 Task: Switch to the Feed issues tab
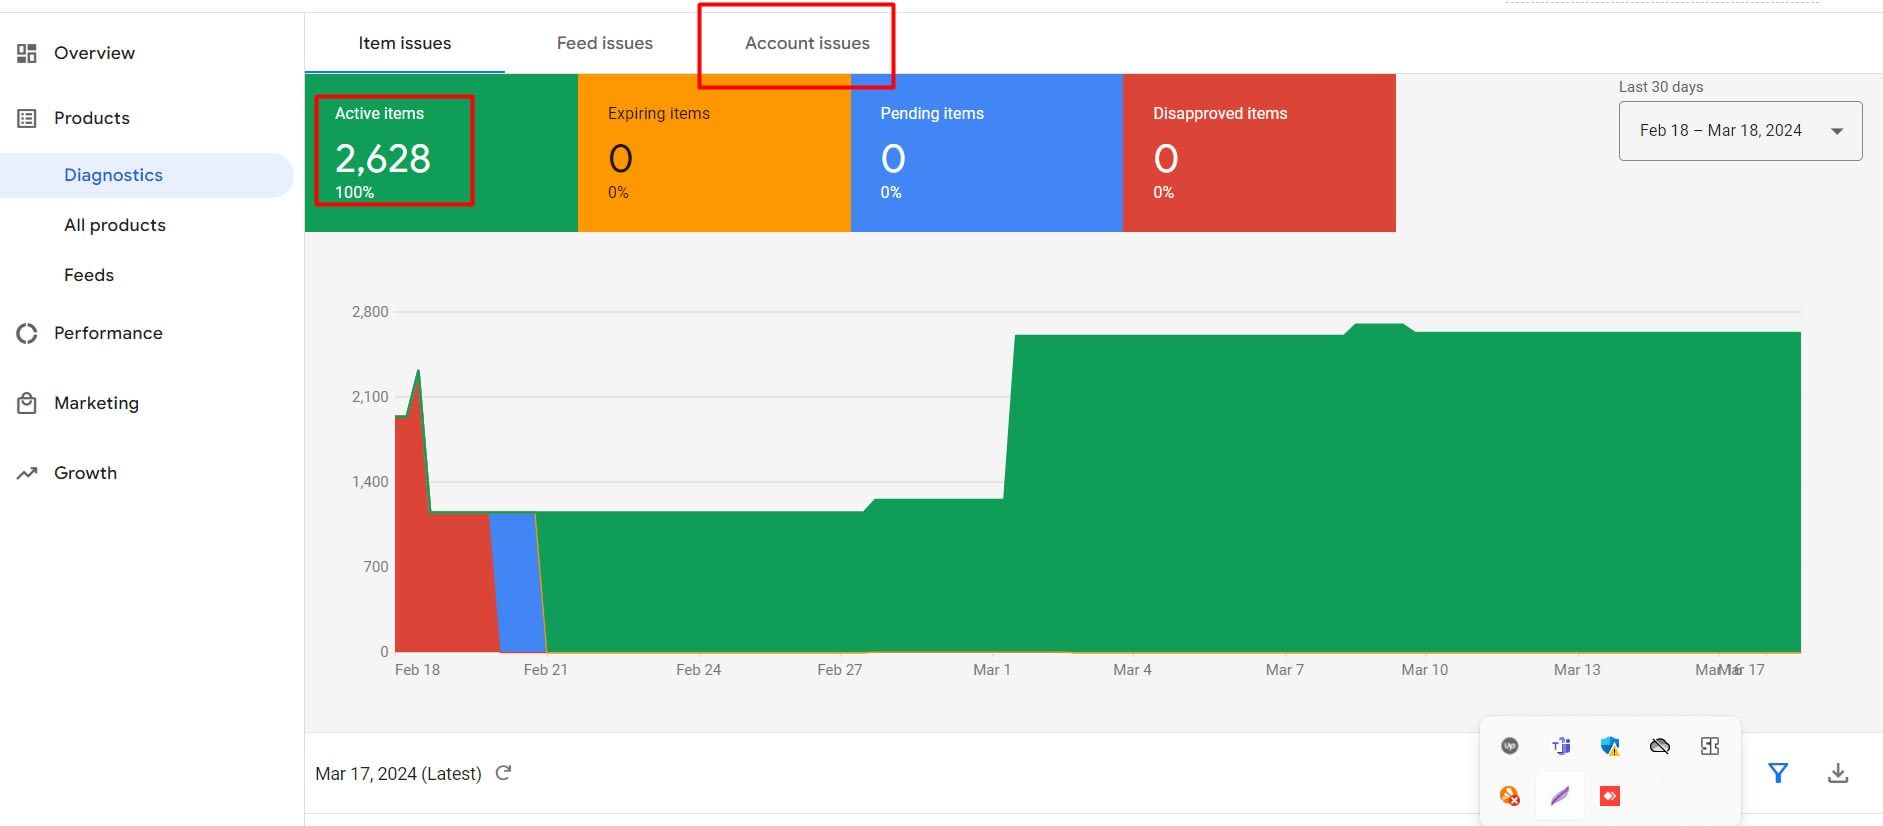coord(605,43)
